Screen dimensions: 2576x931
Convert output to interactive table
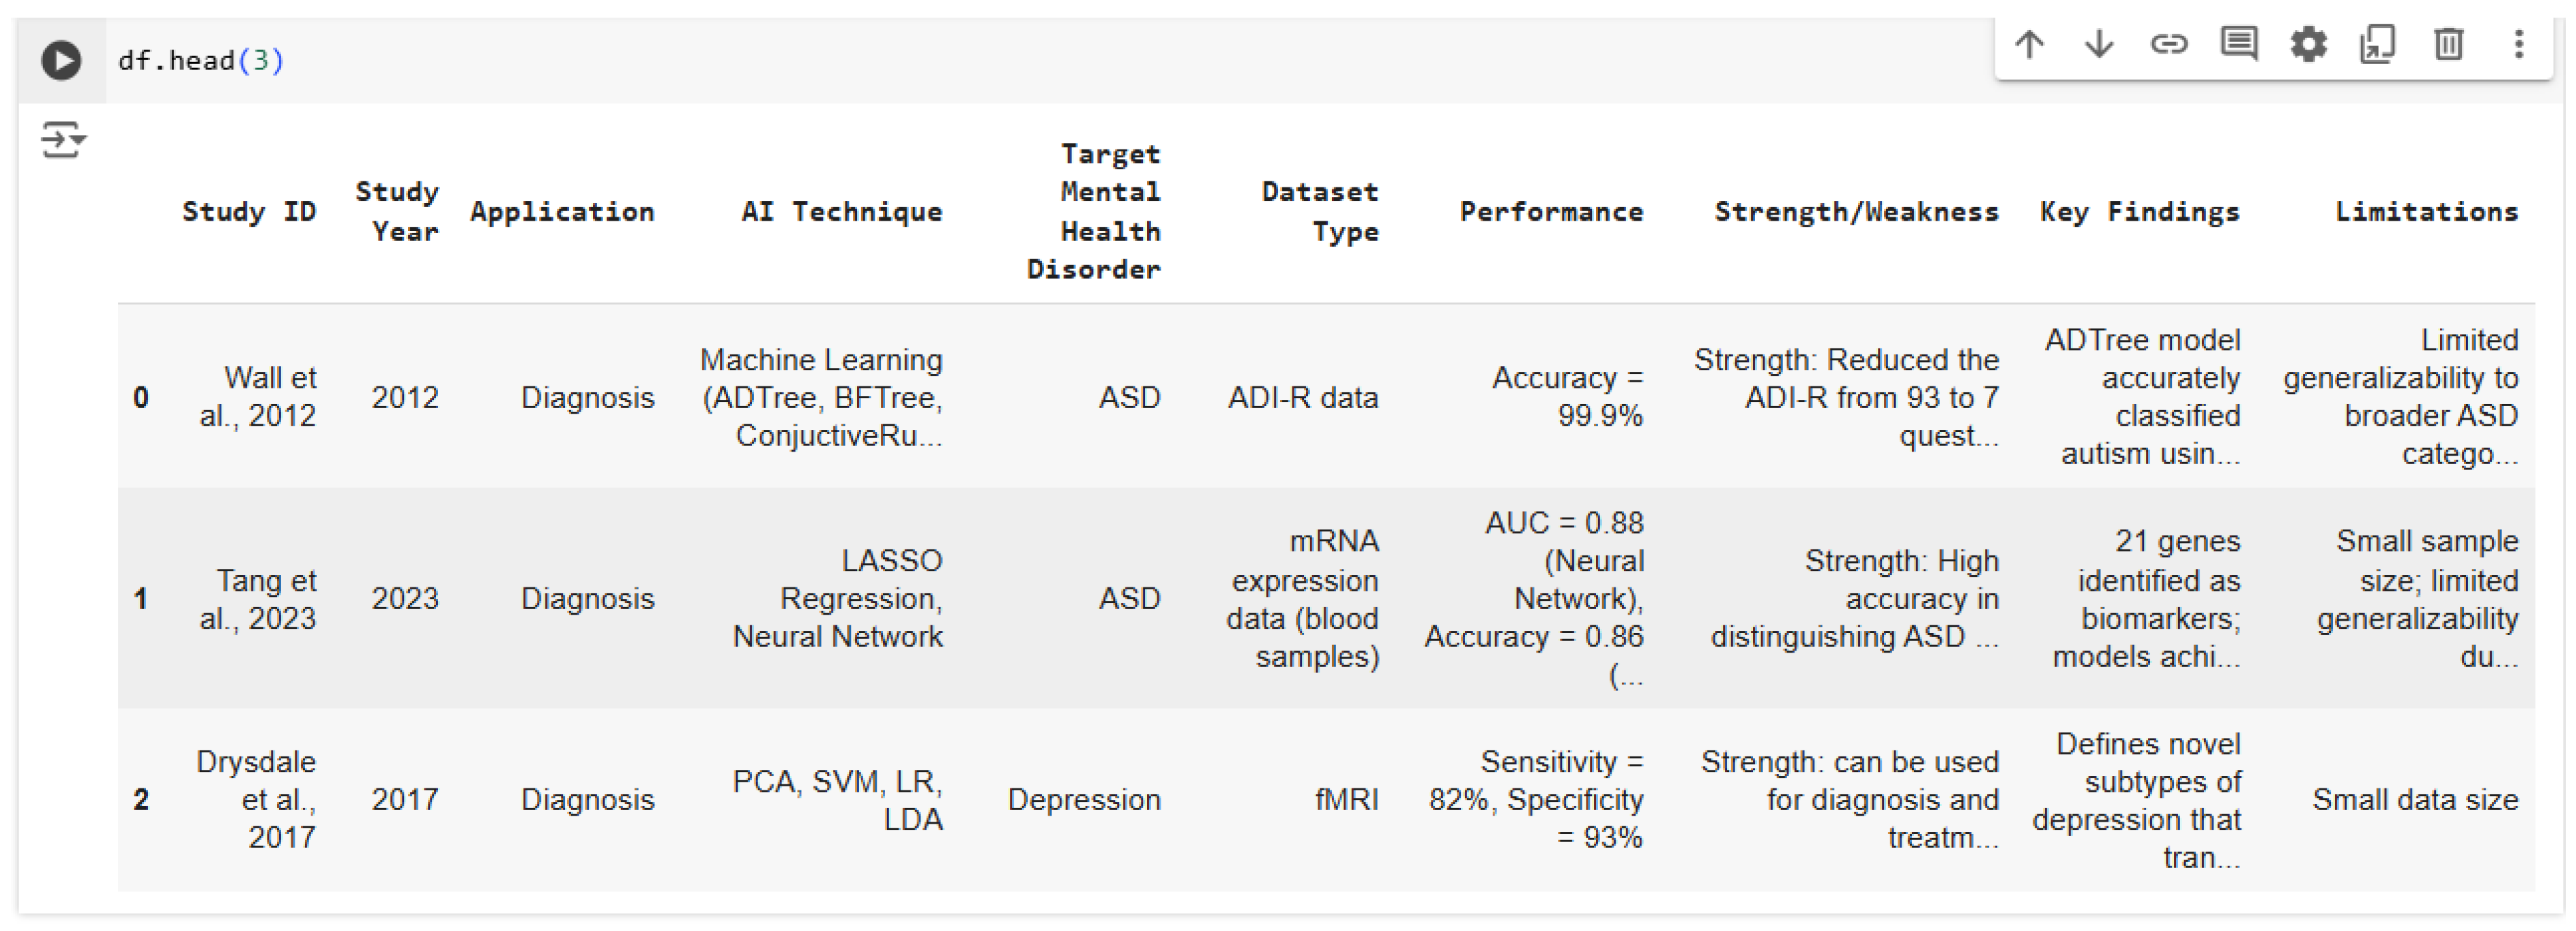click(60, 140)
